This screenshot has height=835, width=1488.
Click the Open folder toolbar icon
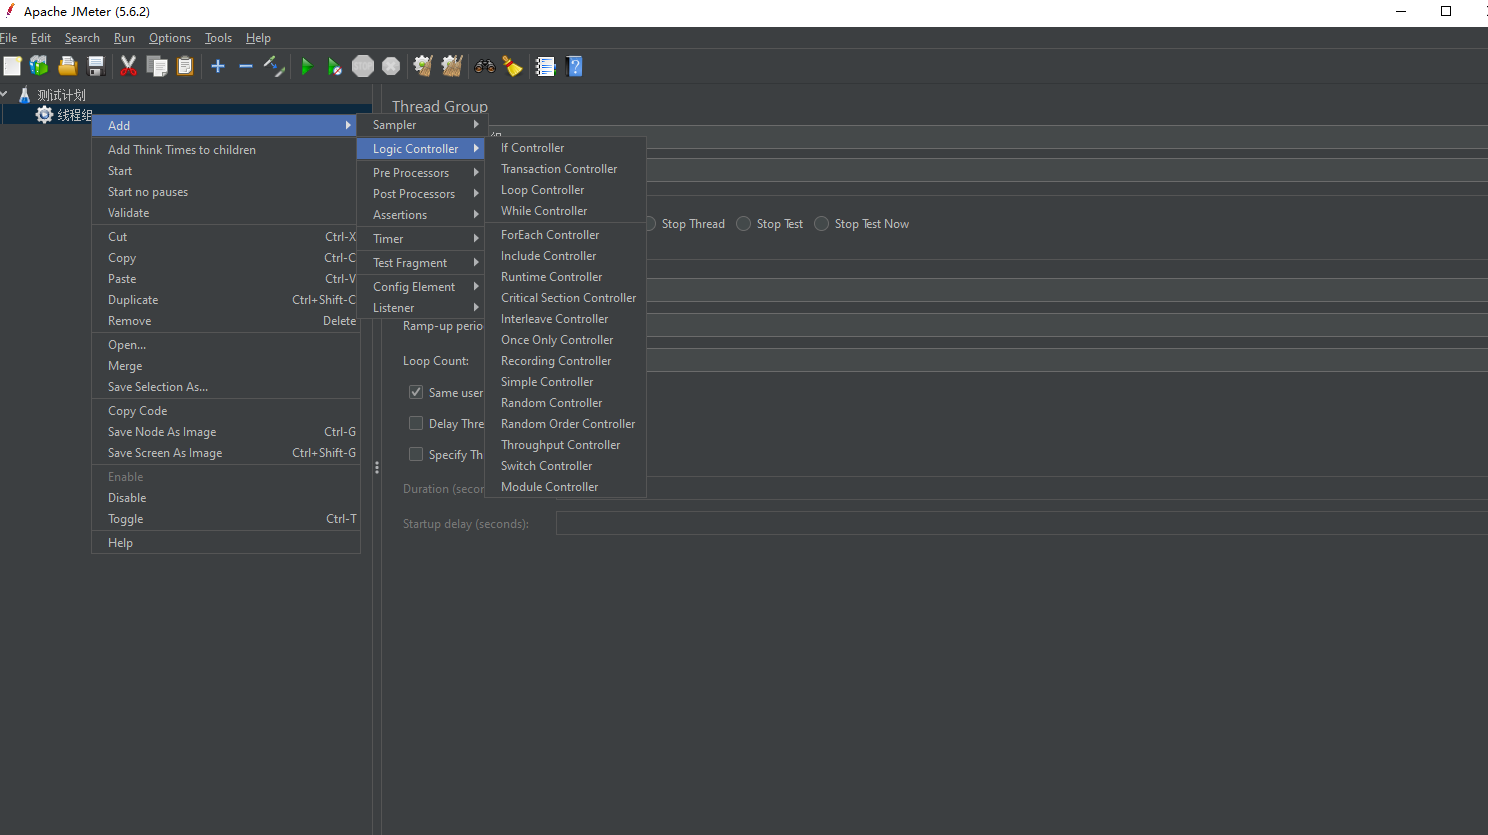click(67, 66)
